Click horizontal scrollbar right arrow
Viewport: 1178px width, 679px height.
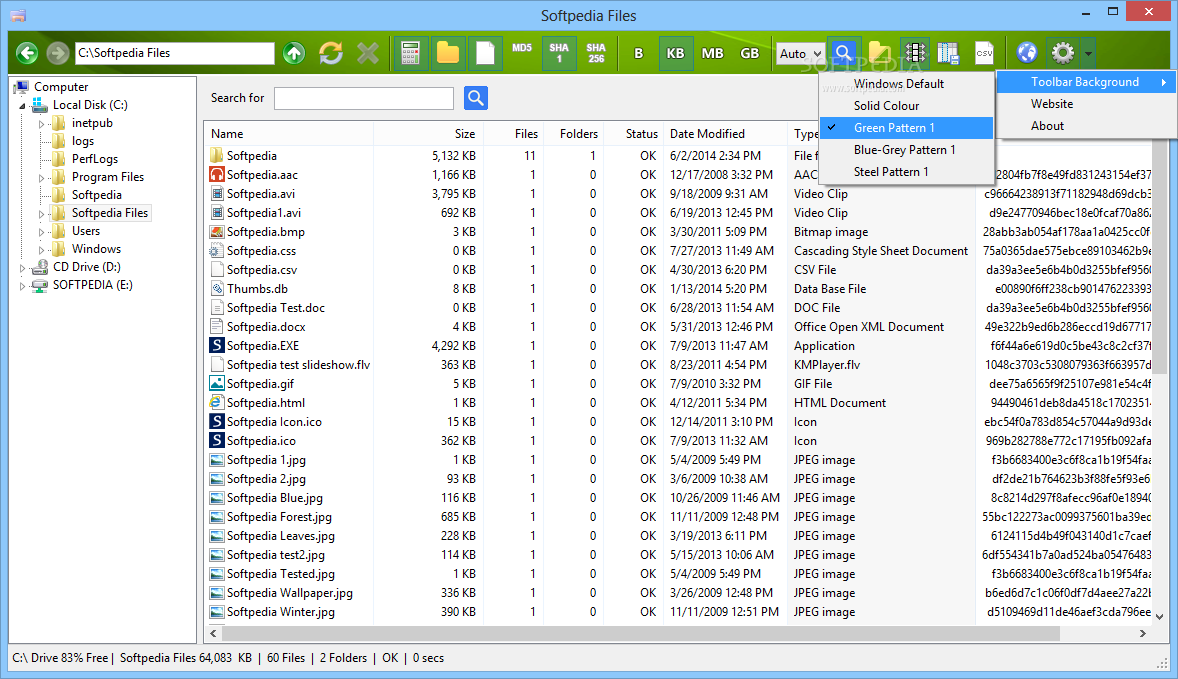[1143, 634]
